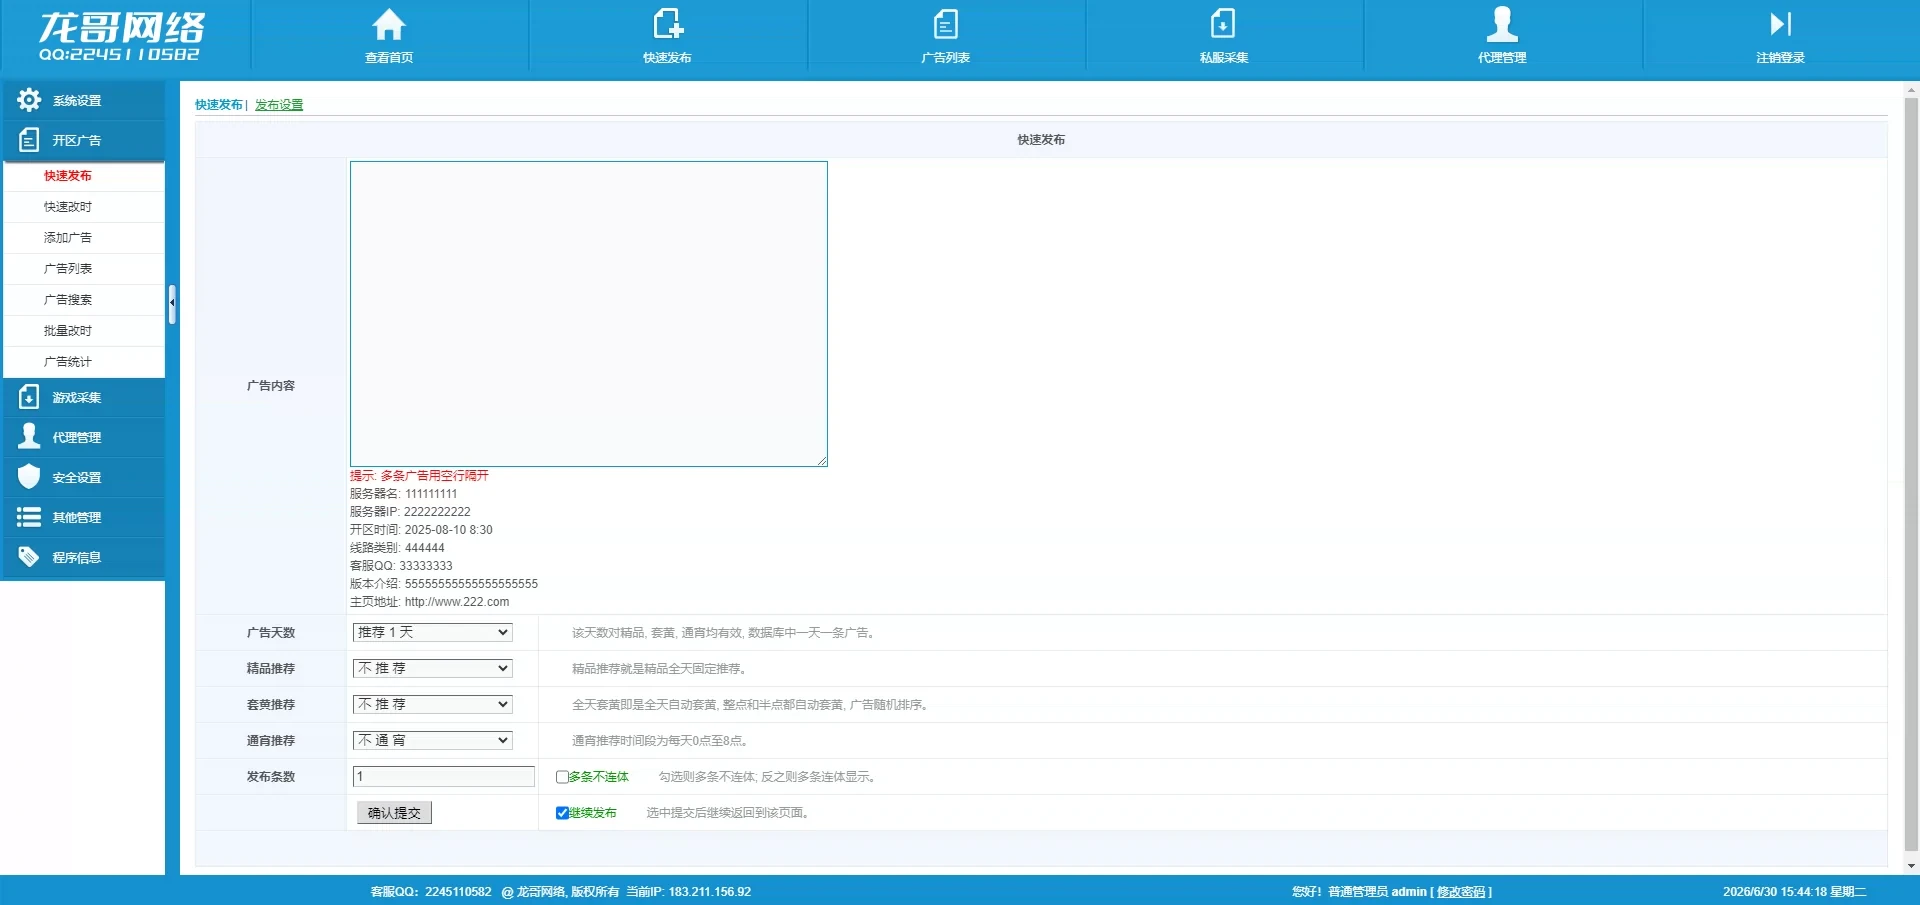This screenshot has height=905, width=1920.
Task: Open the 广告列表 top toolbar icon
Action: [x=945, y=24]
